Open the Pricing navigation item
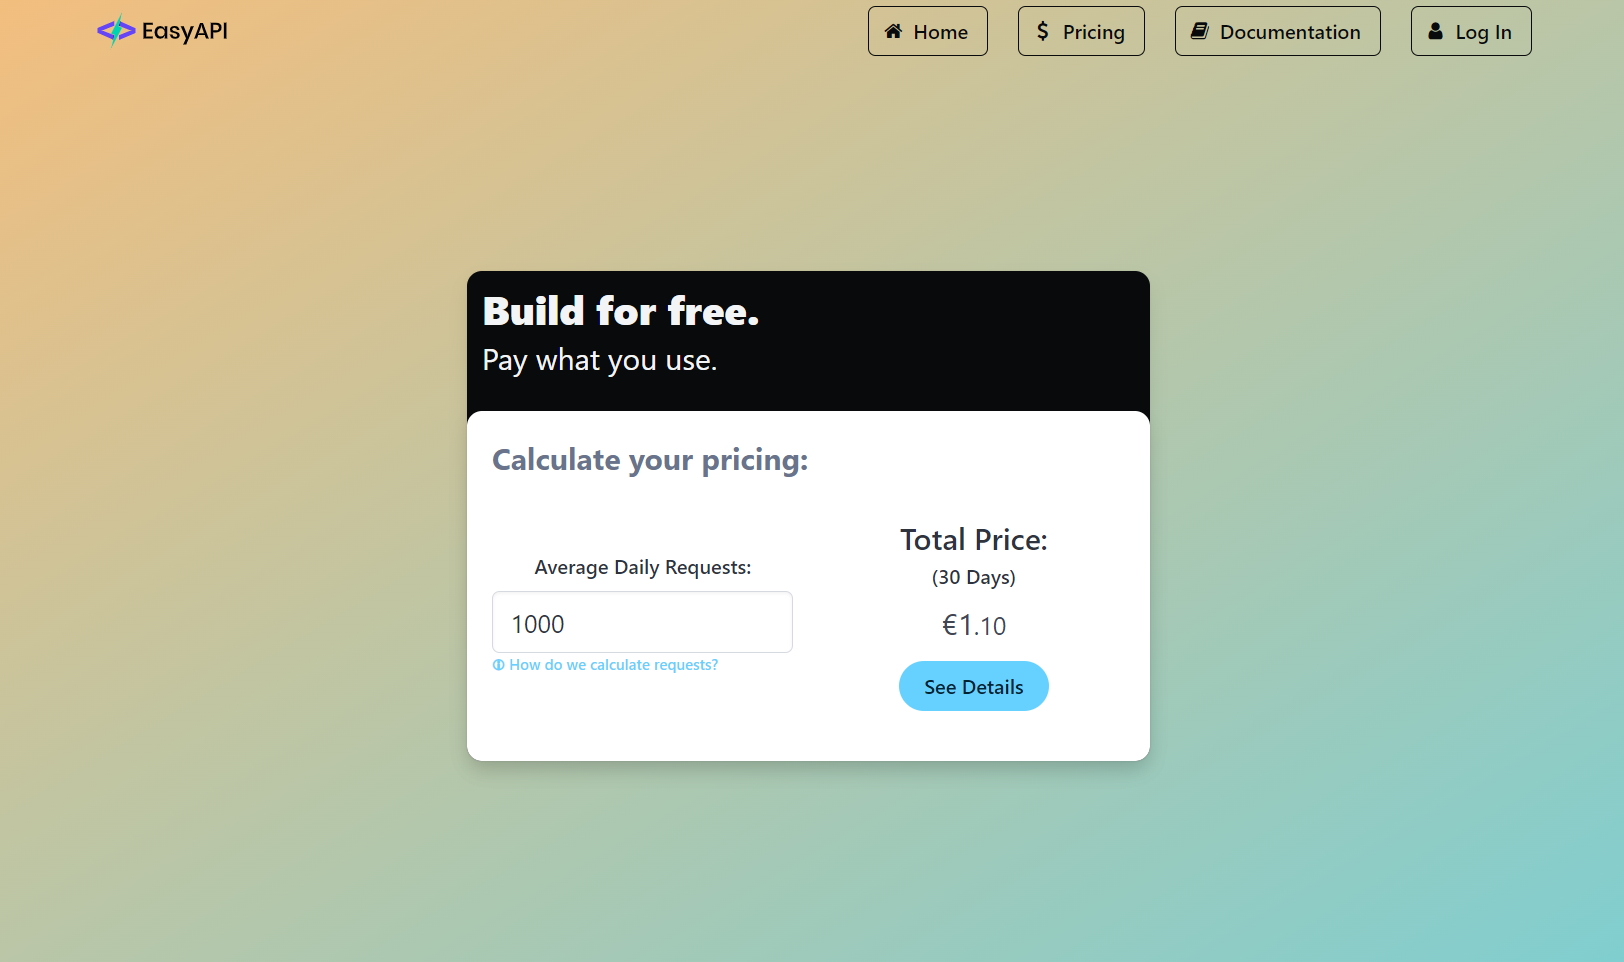The height and width of the screenshot is (962, 1624). (x=1081, y=31)
